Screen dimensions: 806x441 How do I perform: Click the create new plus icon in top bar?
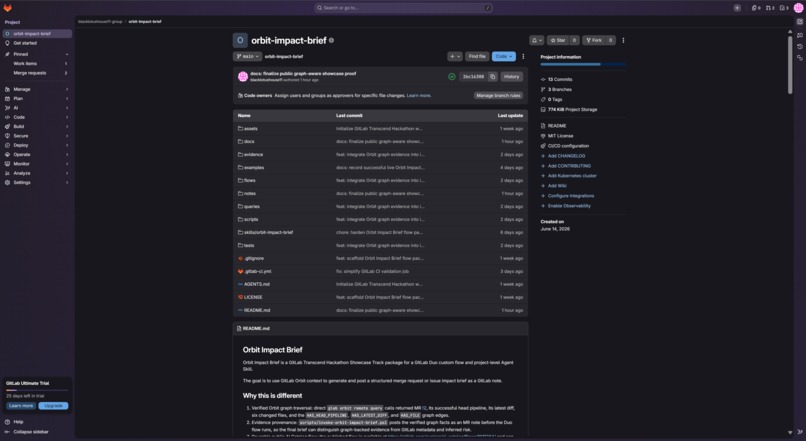[737, 8]
